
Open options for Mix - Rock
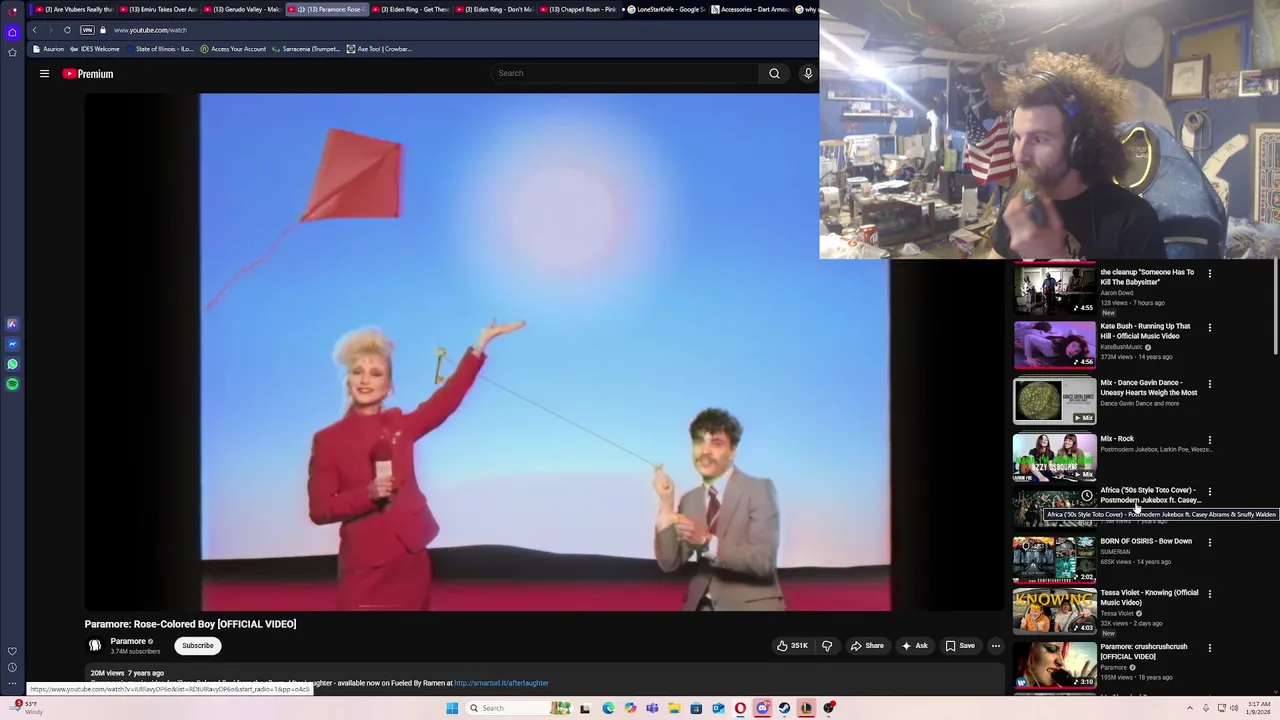(x=1210, y=439)
